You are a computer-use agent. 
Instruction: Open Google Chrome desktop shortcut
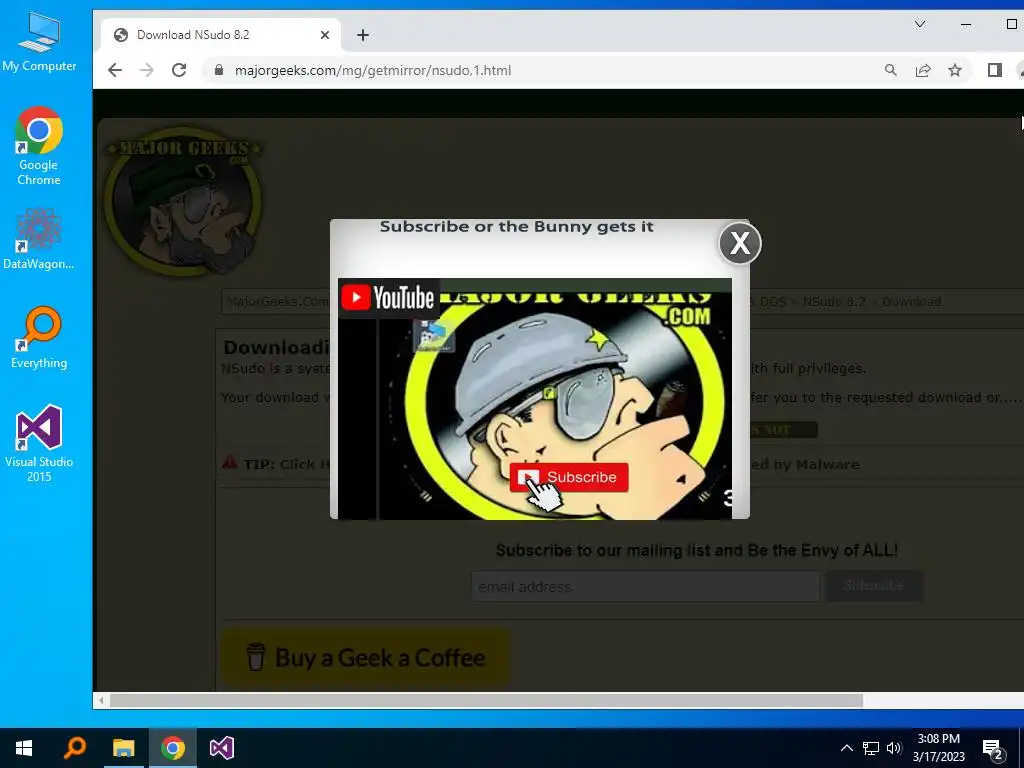pos(39,146)
